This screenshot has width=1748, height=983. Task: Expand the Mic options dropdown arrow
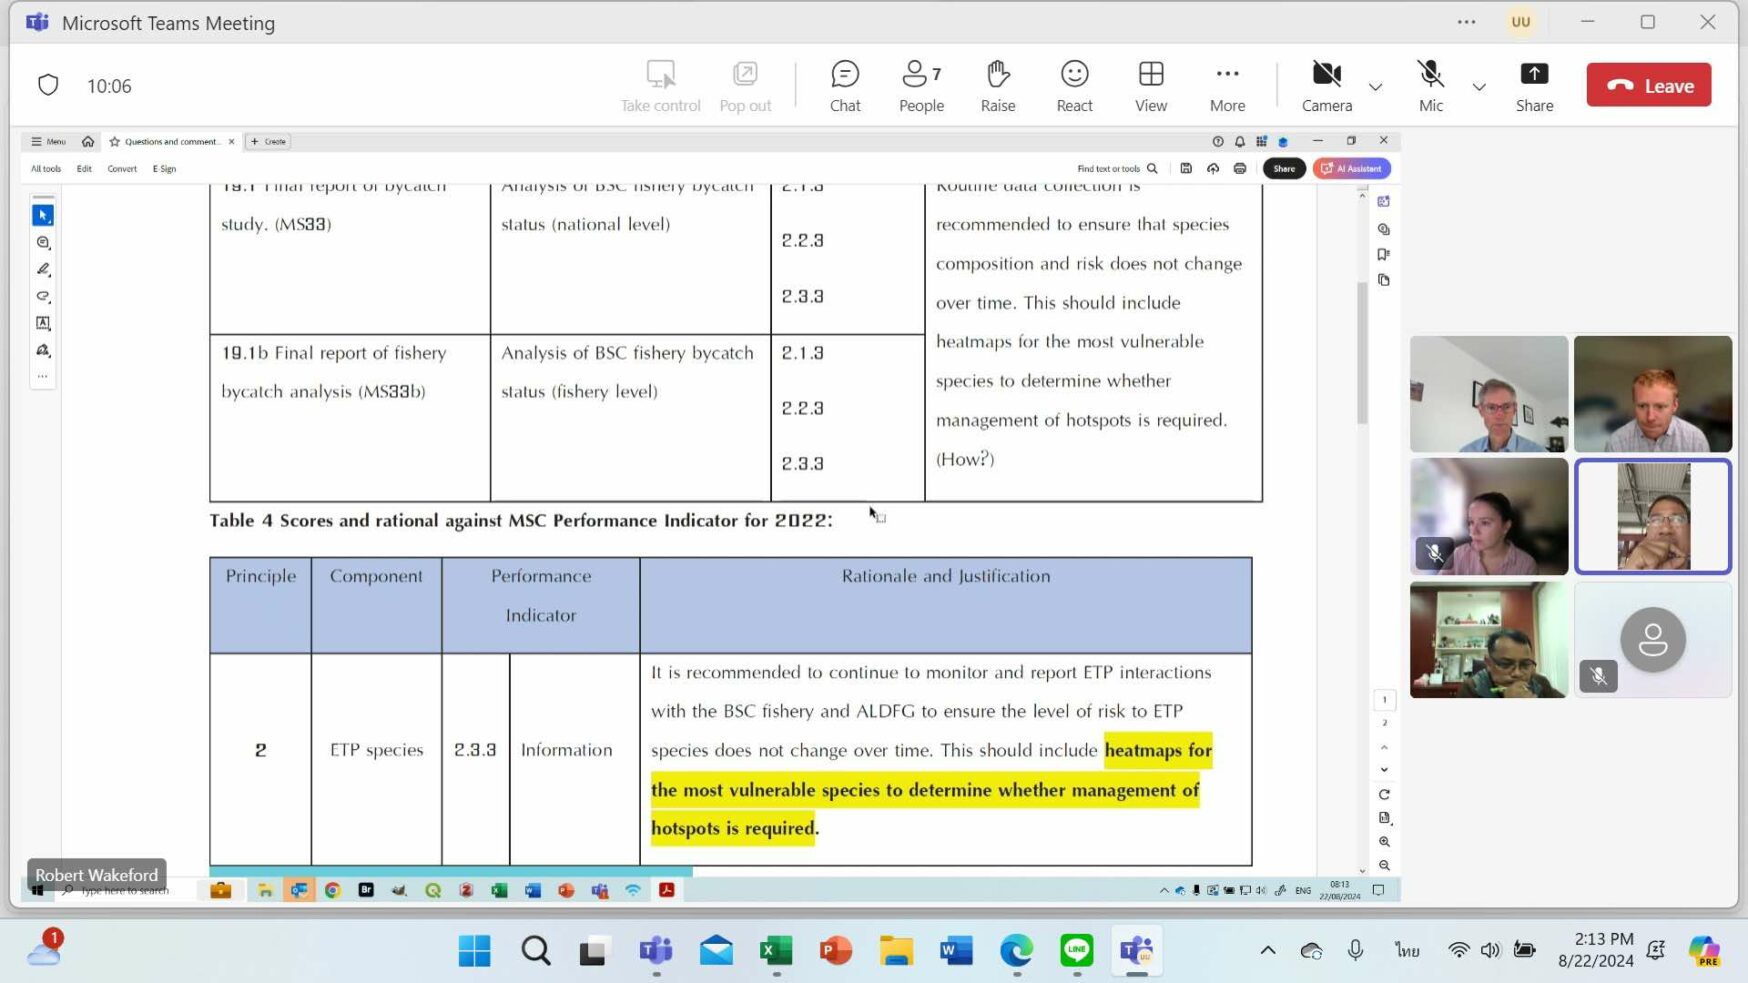1478,87
